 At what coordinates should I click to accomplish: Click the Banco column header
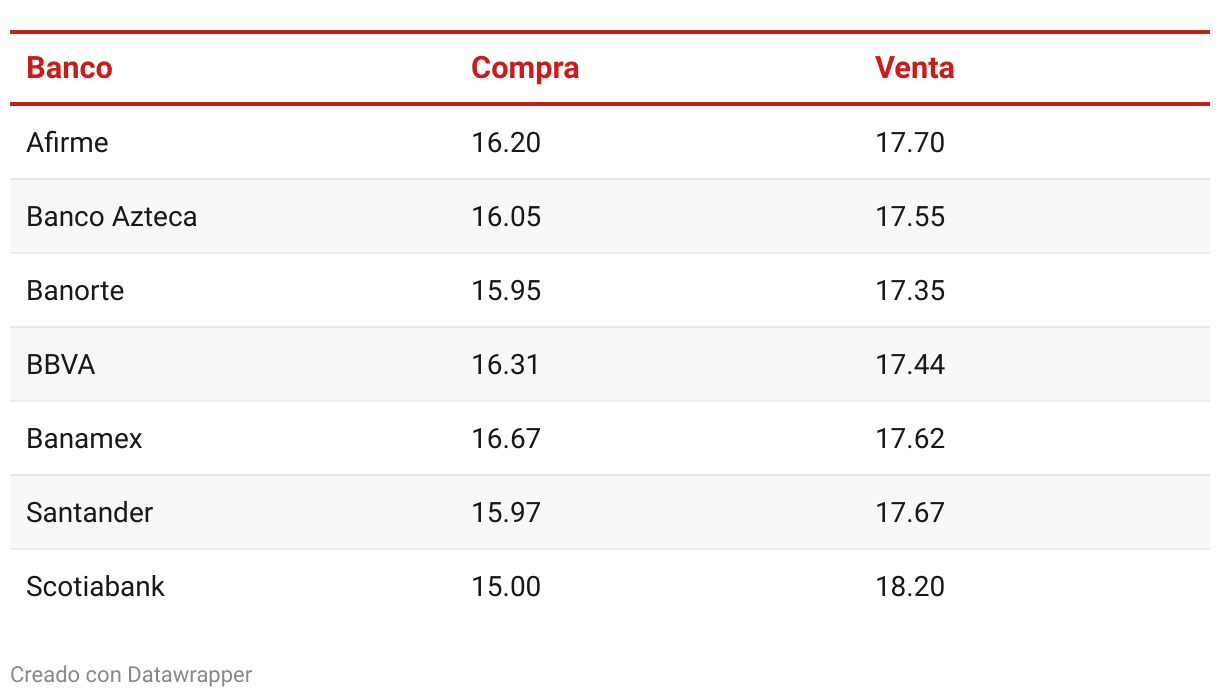coord(69,68)
